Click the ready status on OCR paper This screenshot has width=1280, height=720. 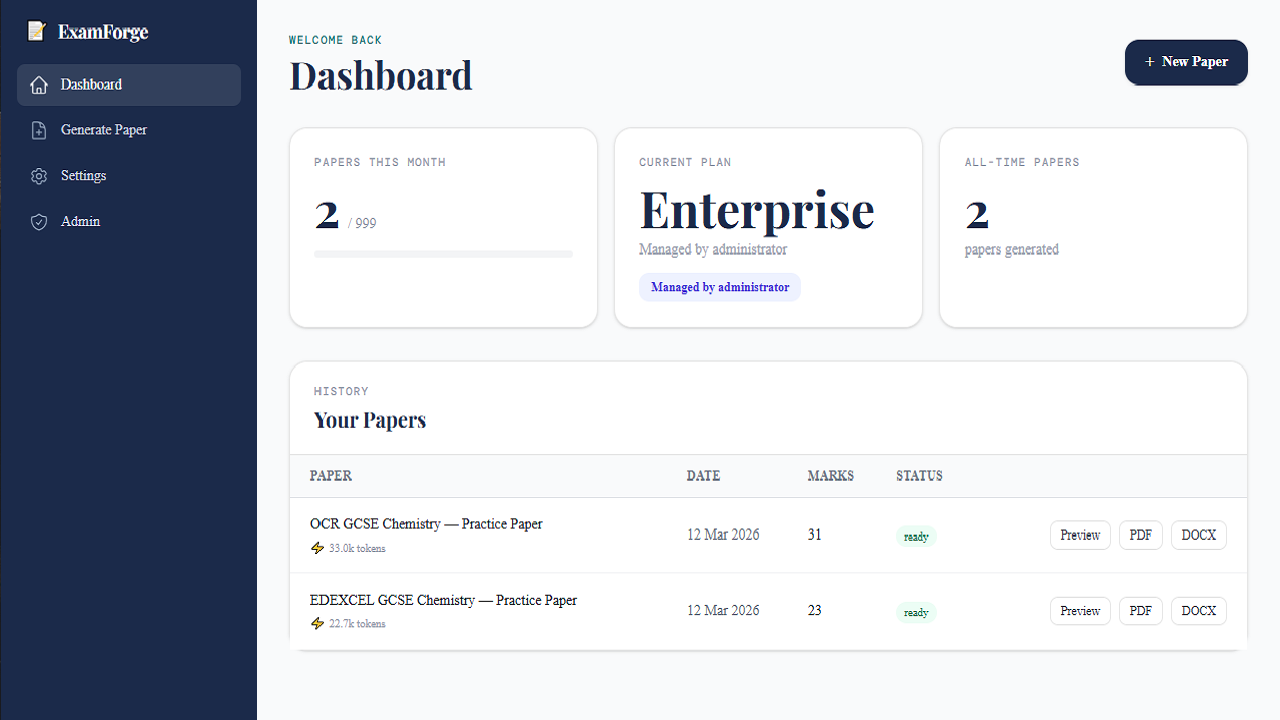[916, 537]
